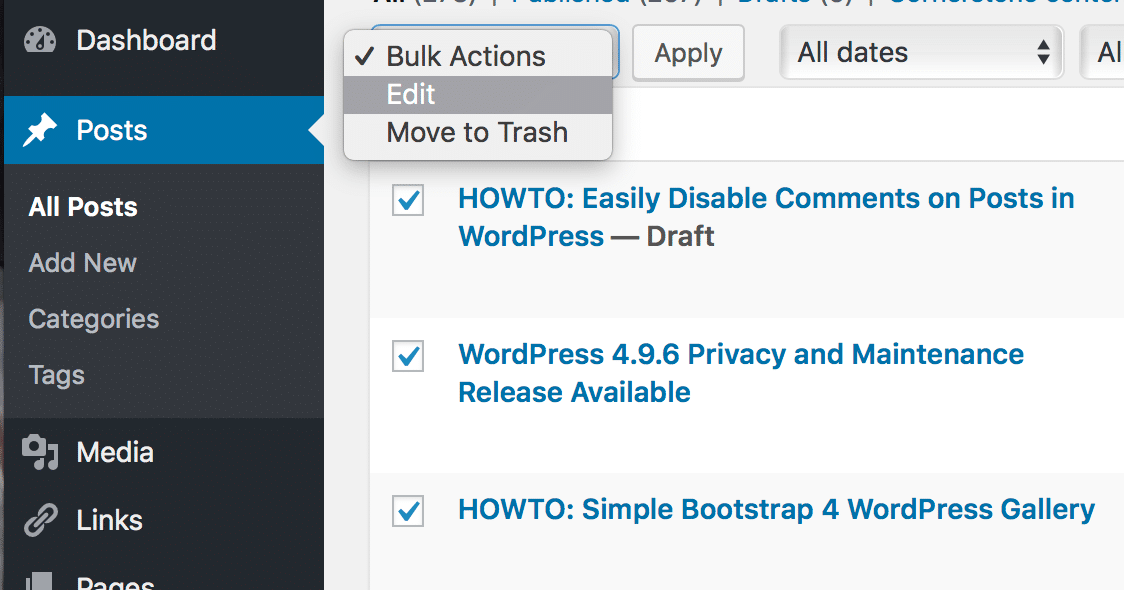Click the Dashboard gauge icon
Image resolution: width=1124 pixels, height=590 pixels.
39,40
